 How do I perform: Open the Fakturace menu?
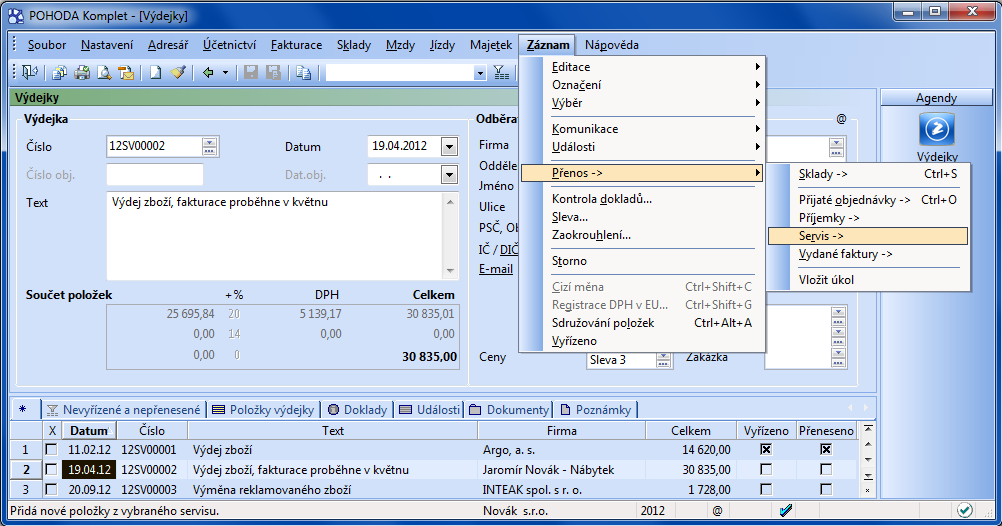coord(296,45)
